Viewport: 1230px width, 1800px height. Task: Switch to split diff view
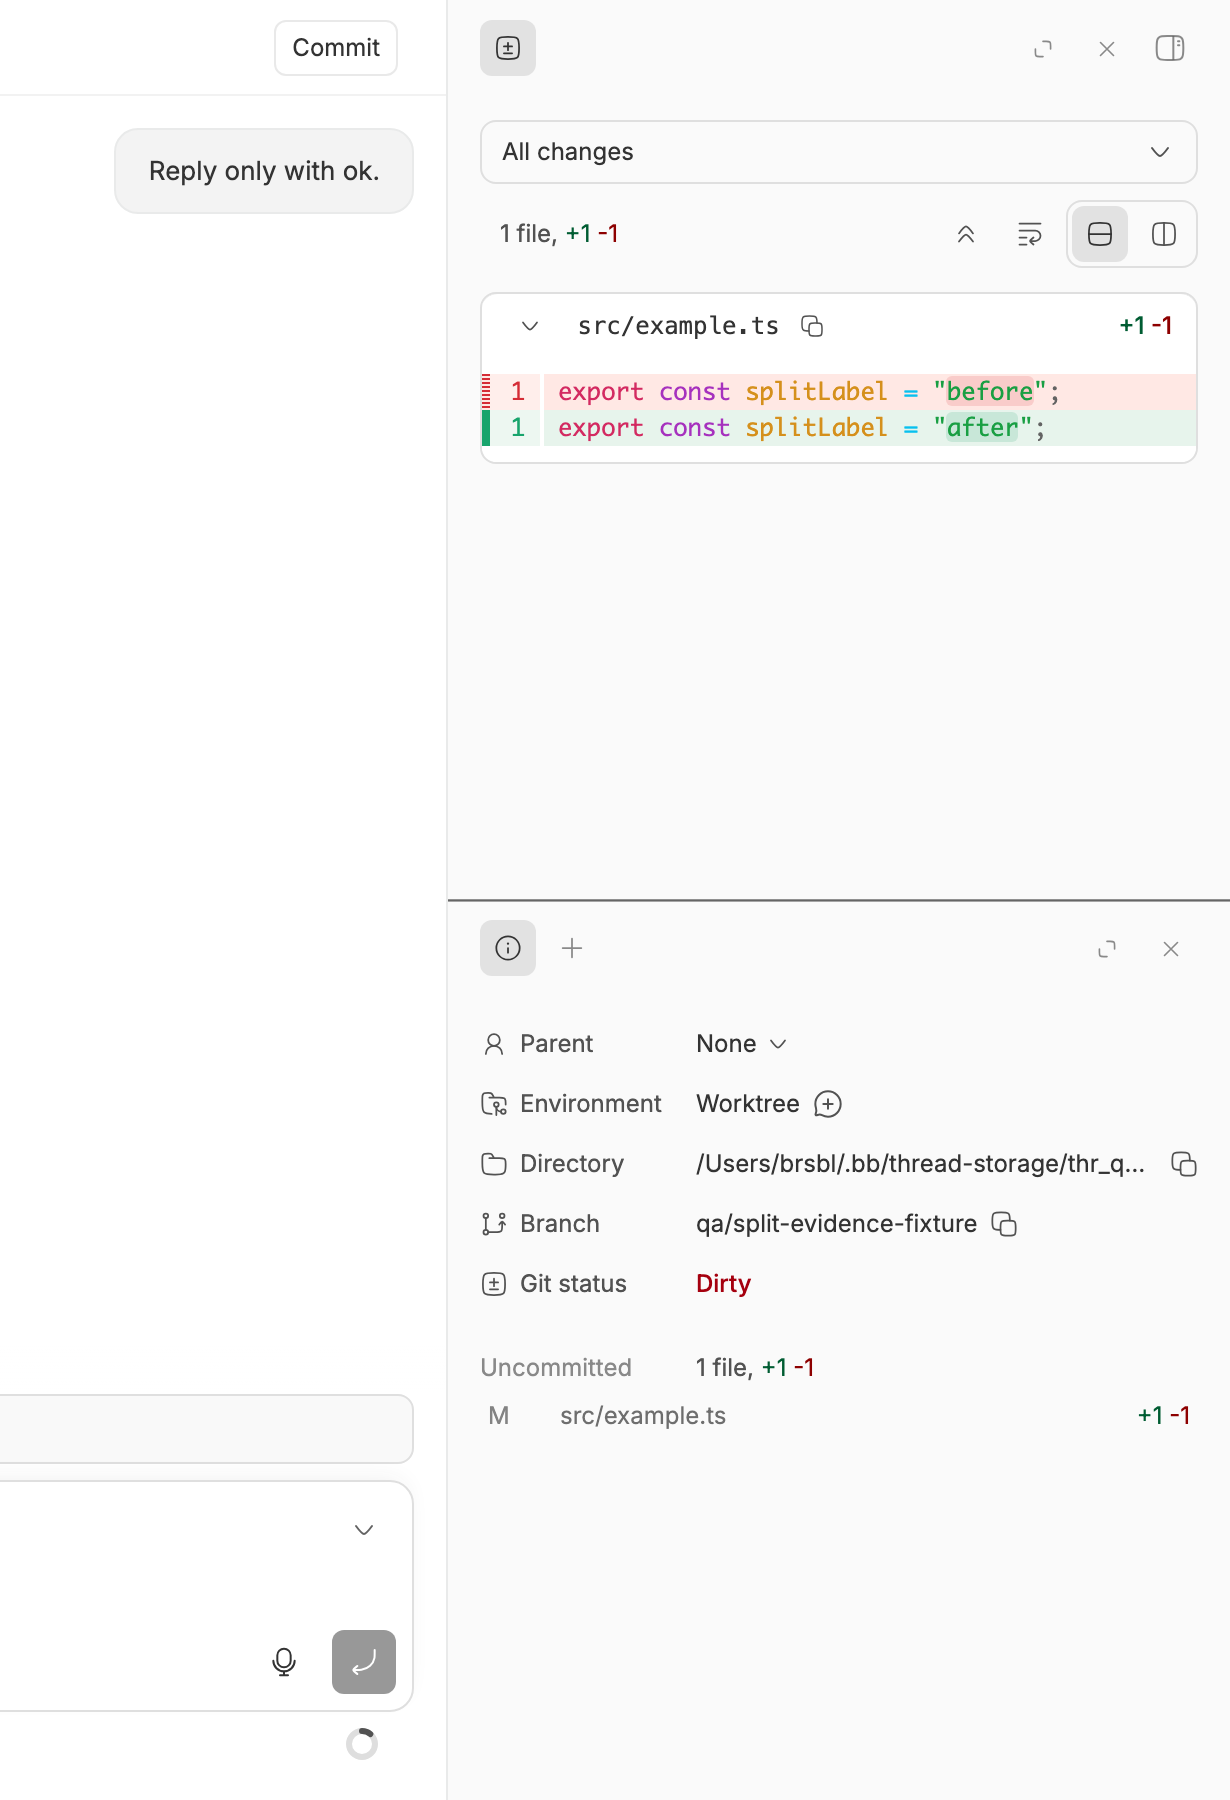pos(1164,234)
